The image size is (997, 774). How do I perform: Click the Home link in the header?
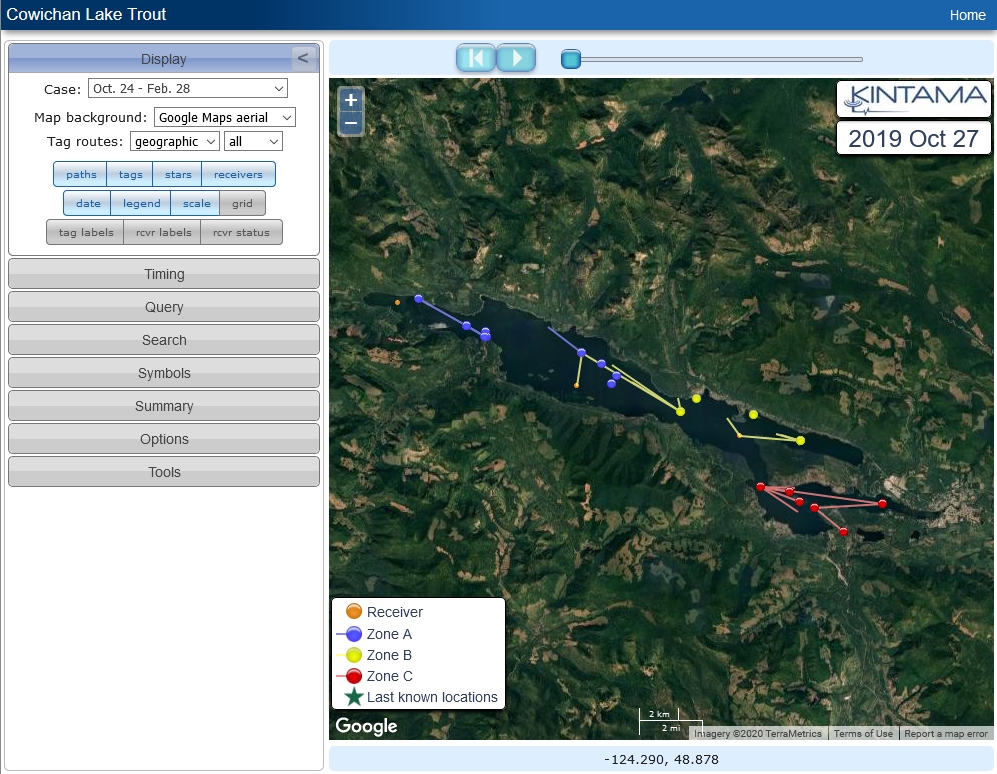[x=967, y=15]
